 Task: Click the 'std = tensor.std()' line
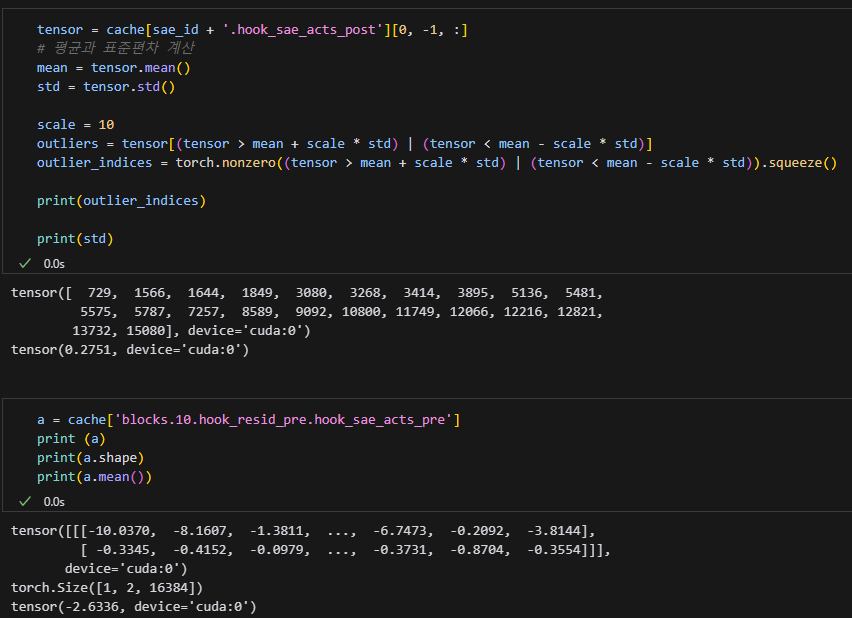[106, 87]
